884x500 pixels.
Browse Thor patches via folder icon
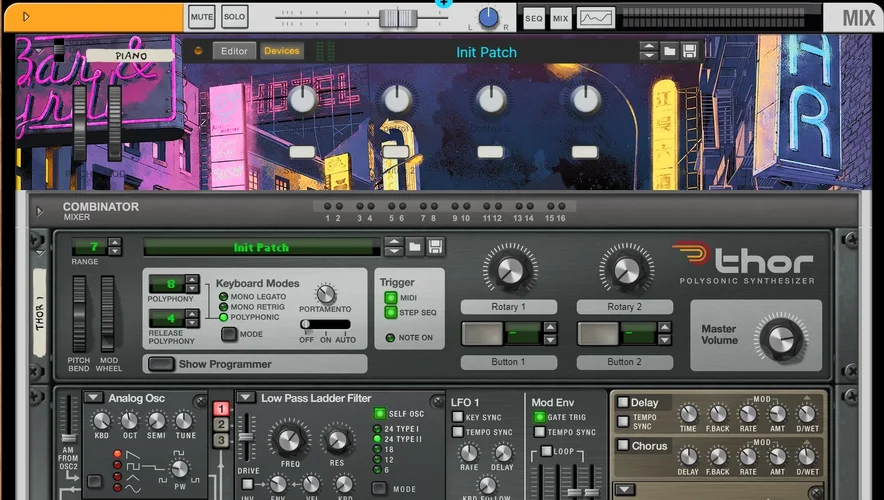point(416,247)
